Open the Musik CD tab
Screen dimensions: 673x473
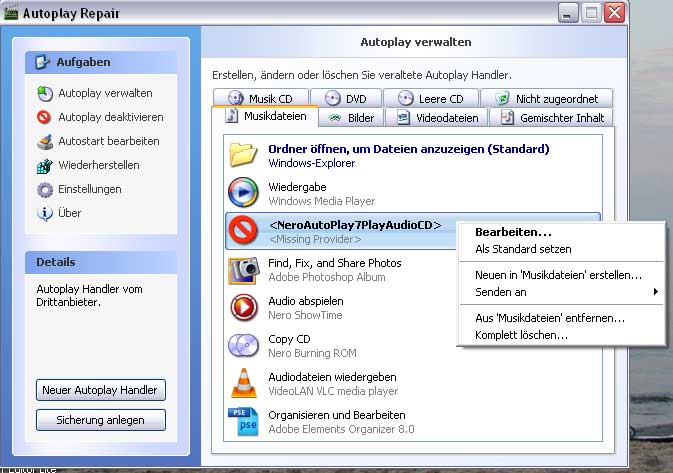261,98
